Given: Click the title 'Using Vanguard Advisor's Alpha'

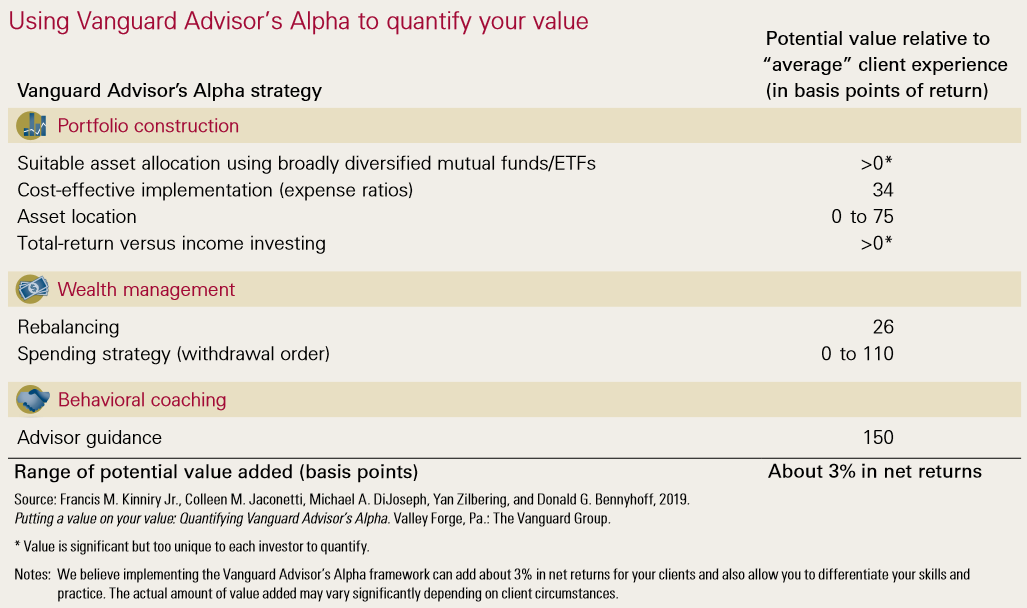Looking at the screenshot, I should [x=300, y=20].
